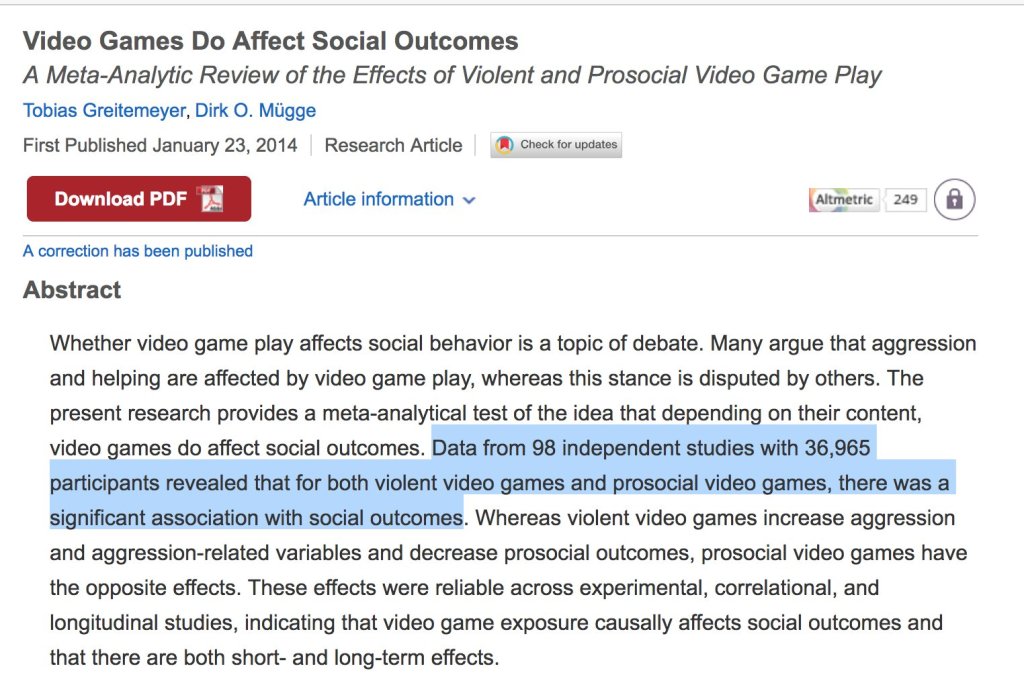Click the Altmetric score 249
Viewport: 1024px width, 685px height.
click(x=905, y=200)
